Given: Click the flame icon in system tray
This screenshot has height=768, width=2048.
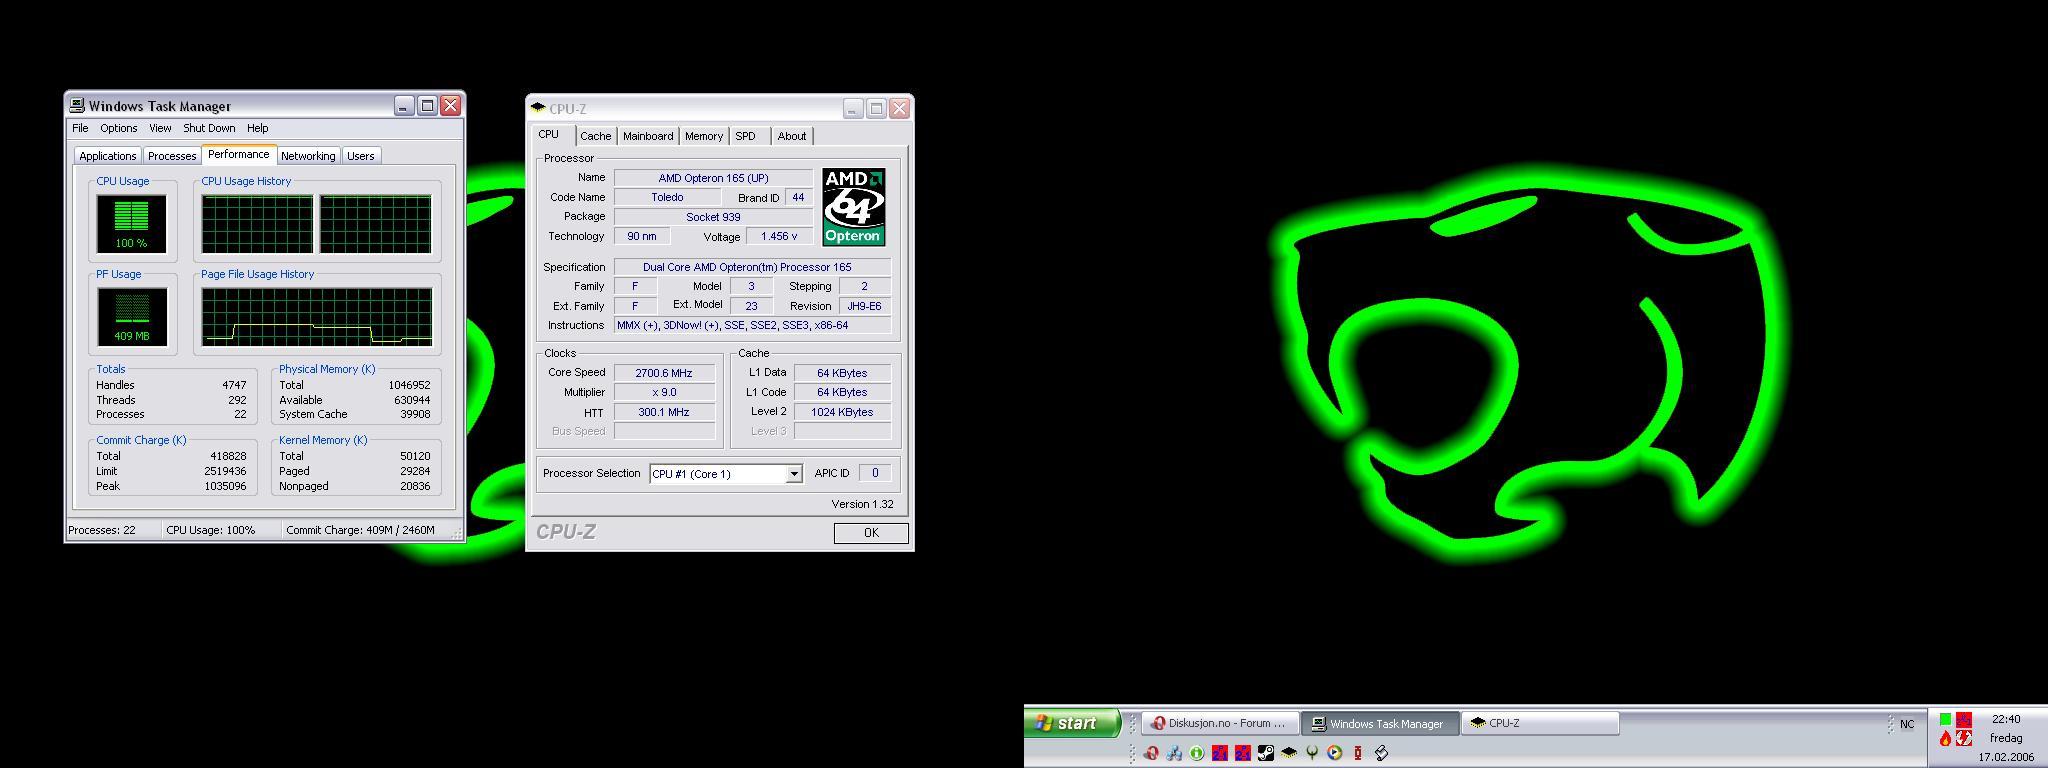Looking at the screenshot, I should coord(1945,738).
